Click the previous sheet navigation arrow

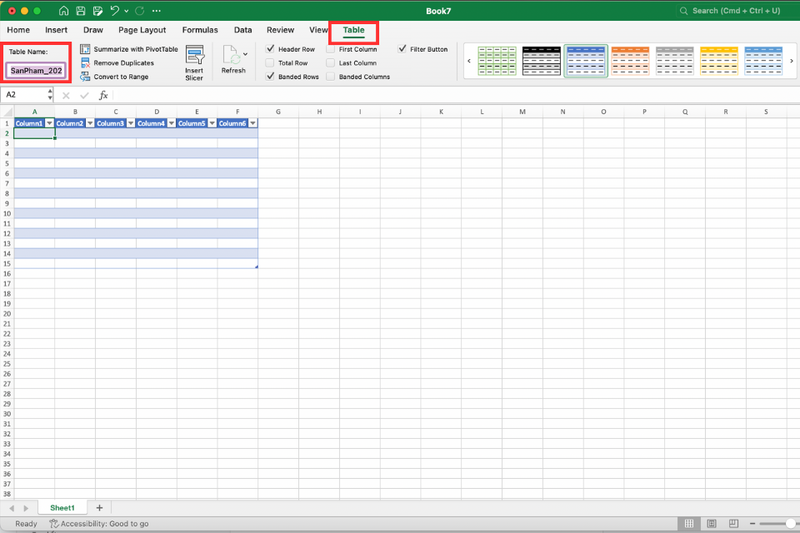coord(12,508)
